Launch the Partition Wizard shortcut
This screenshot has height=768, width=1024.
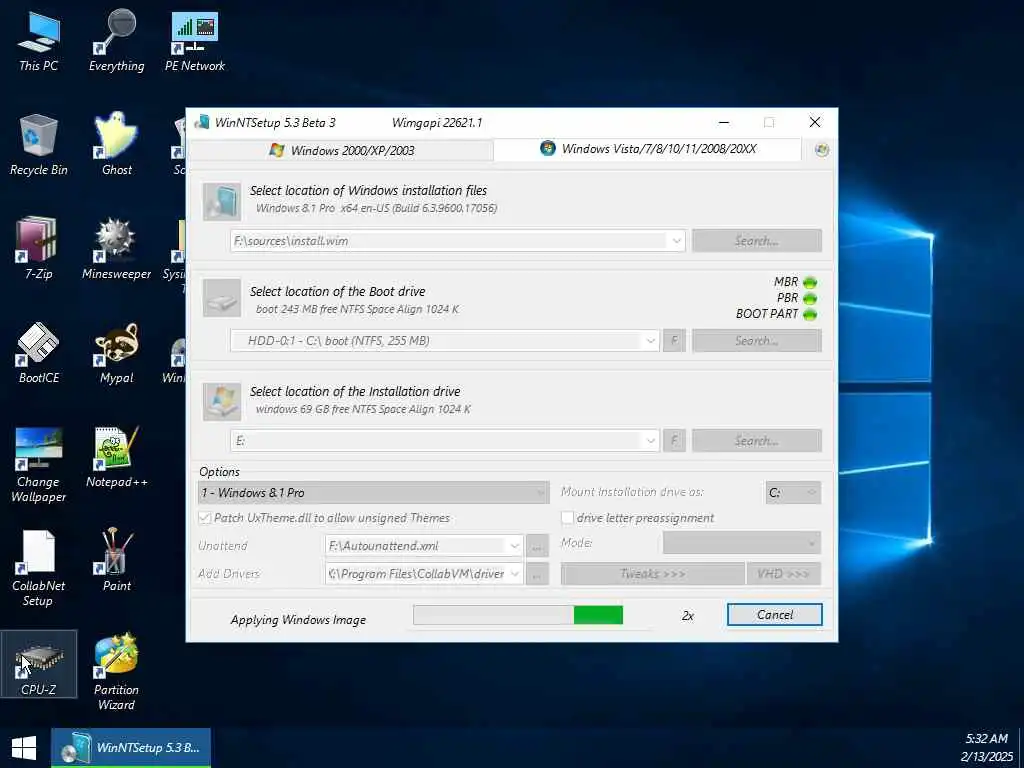coord(116,671)
